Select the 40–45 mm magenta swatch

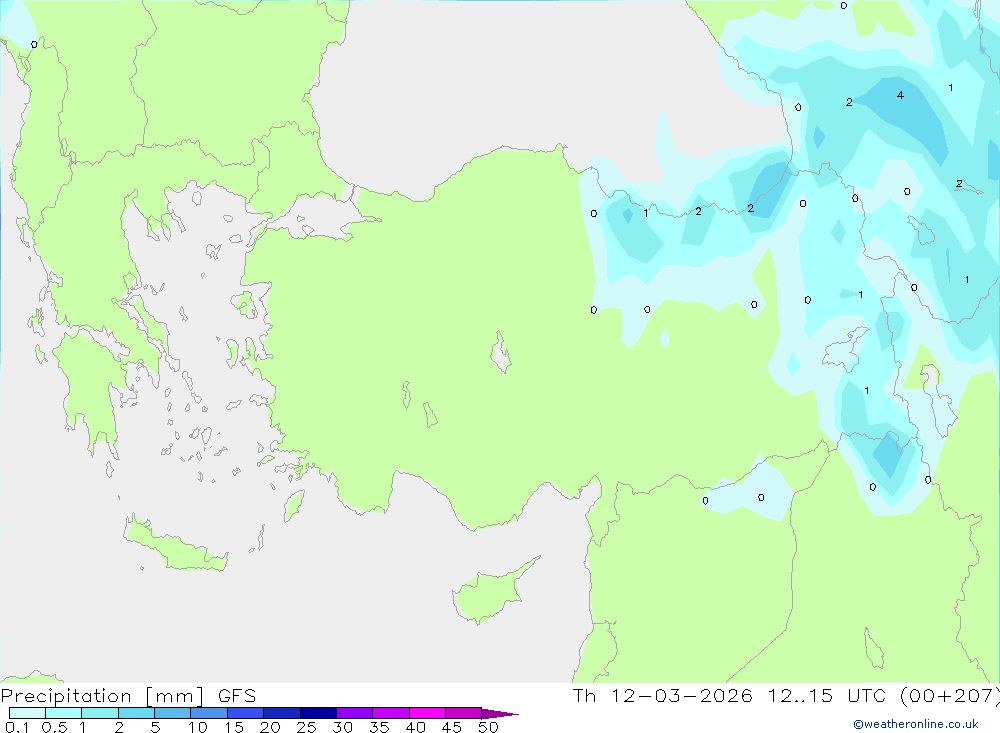[427, 713]
